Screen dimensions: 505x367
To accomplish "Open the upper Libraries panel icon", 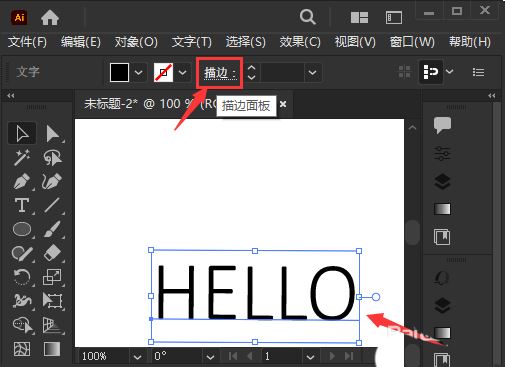I will click(x=442, y=237).
